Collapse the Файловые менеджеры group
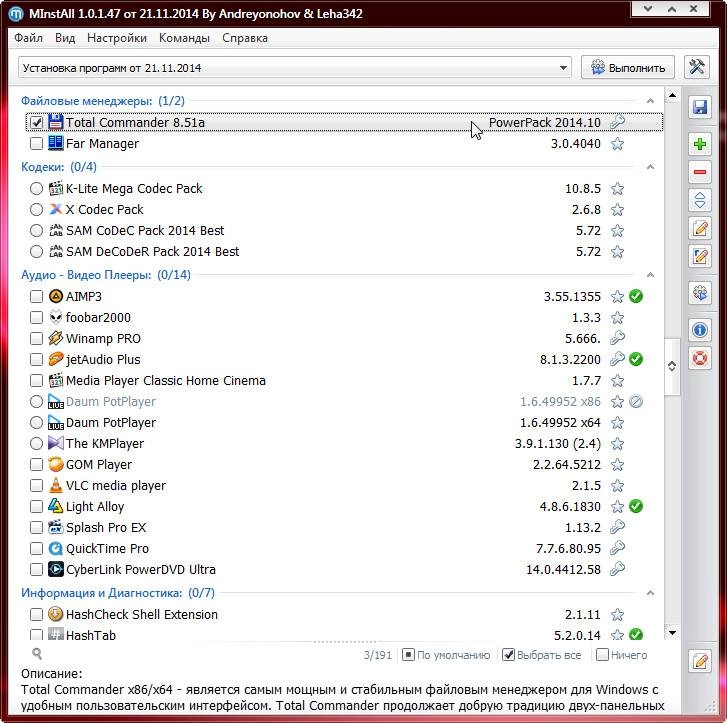Viewport: 727px width, 723px height. 650,101
